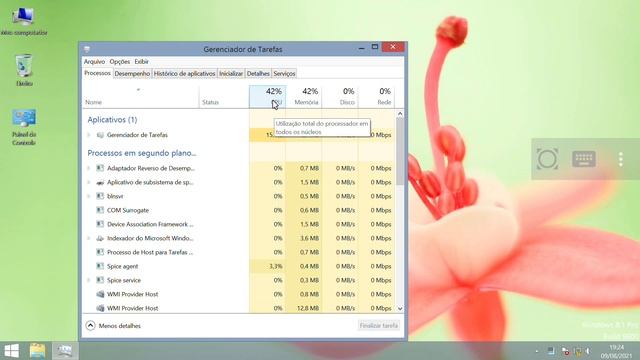640x360 pixels.
Task: Open the Exibir menu
Action: (x=142, y=62)
